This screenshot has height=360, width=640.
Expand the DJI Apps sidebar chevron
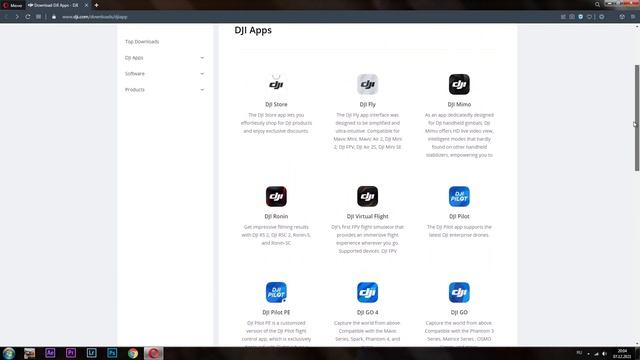coord(202,58)
